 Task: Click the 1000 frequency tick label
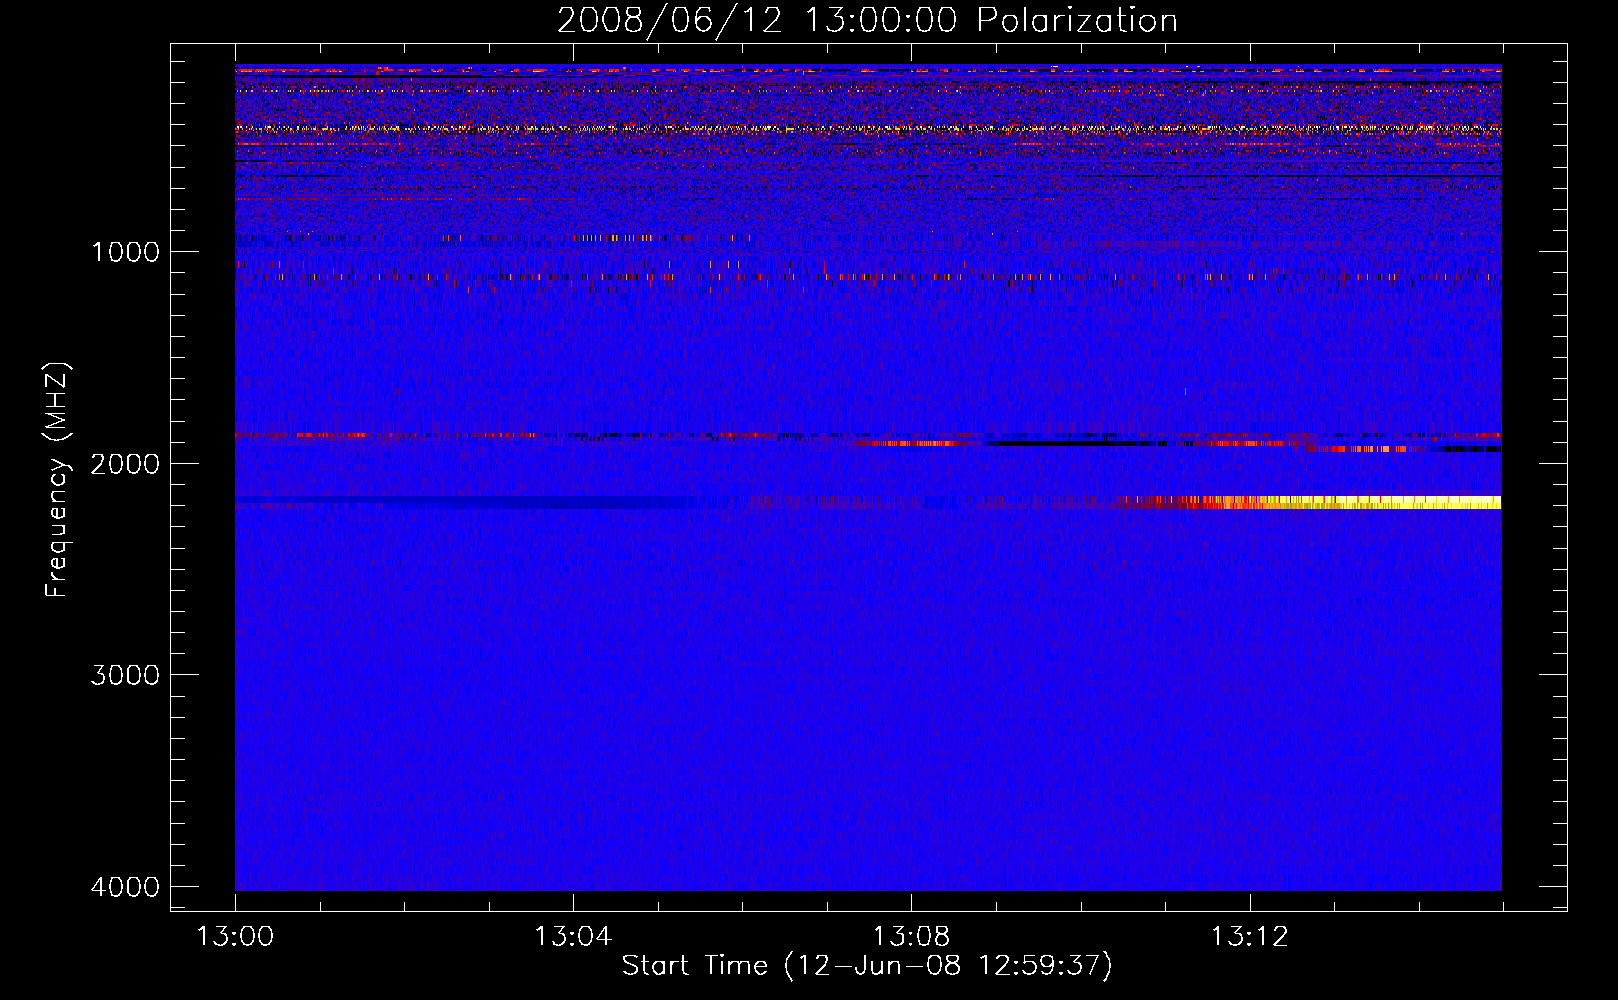pos(125,251)
